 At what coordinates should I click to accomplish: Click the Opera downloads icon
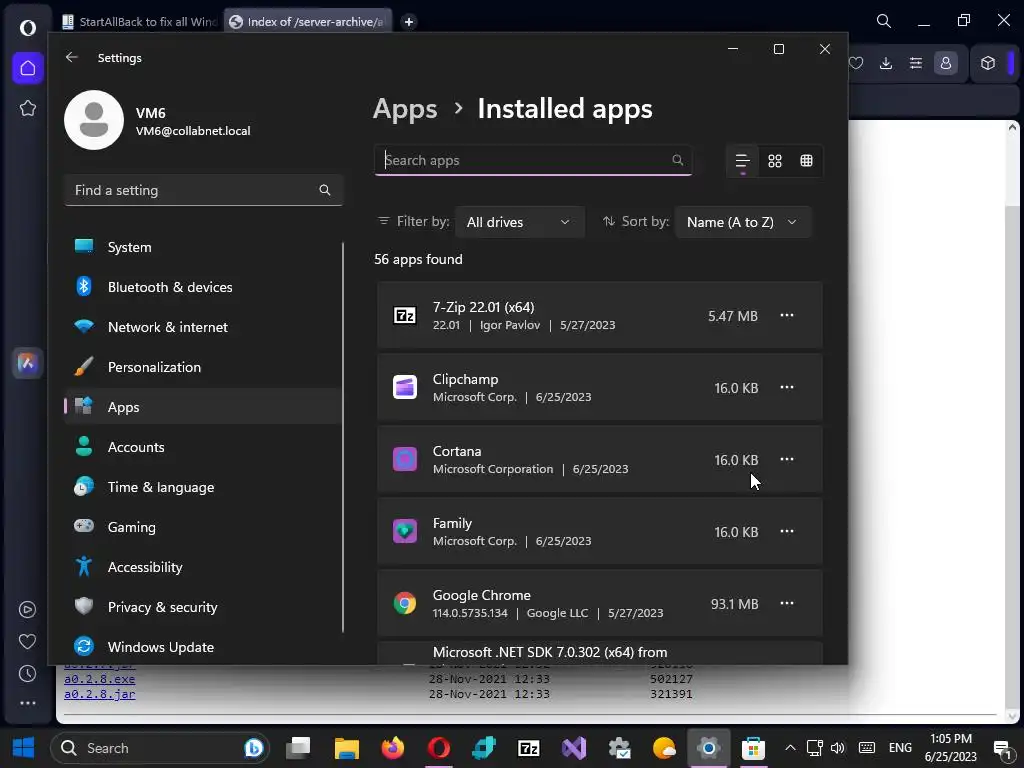pos(886,63)
